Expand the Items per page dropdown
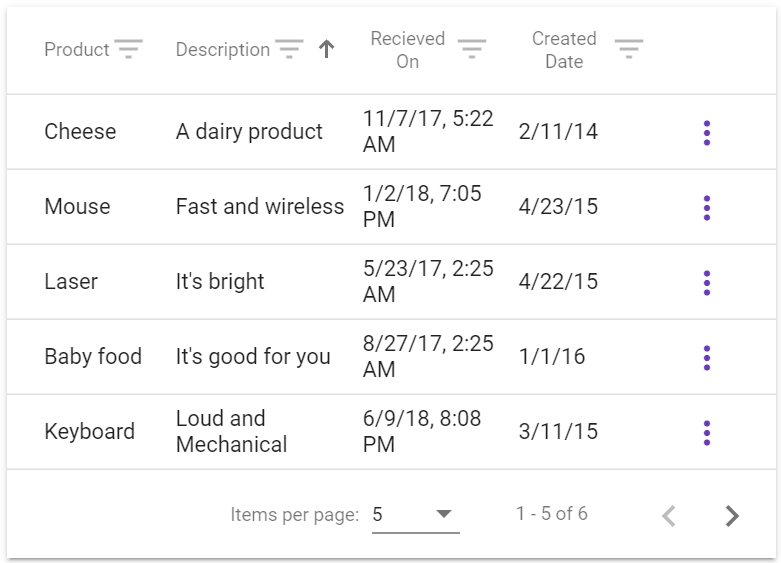The height and width of the screenshot is (563, 781). click(415, 515)
